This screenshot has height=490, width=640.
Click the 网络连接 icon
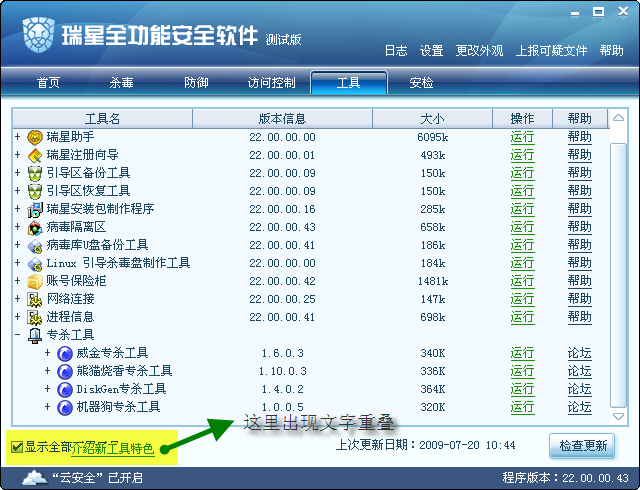click(x=35, y=299)
